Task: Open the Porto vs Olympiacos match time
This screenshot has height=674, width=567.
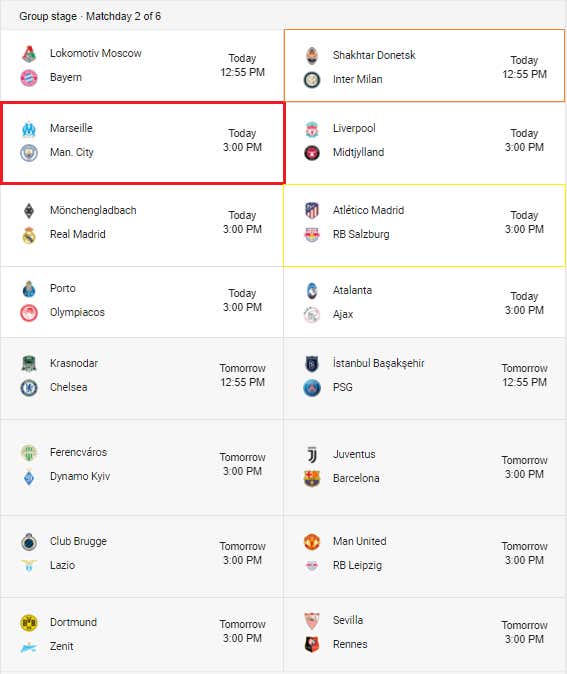Action: pyautogui.click(x=242, y=300)
